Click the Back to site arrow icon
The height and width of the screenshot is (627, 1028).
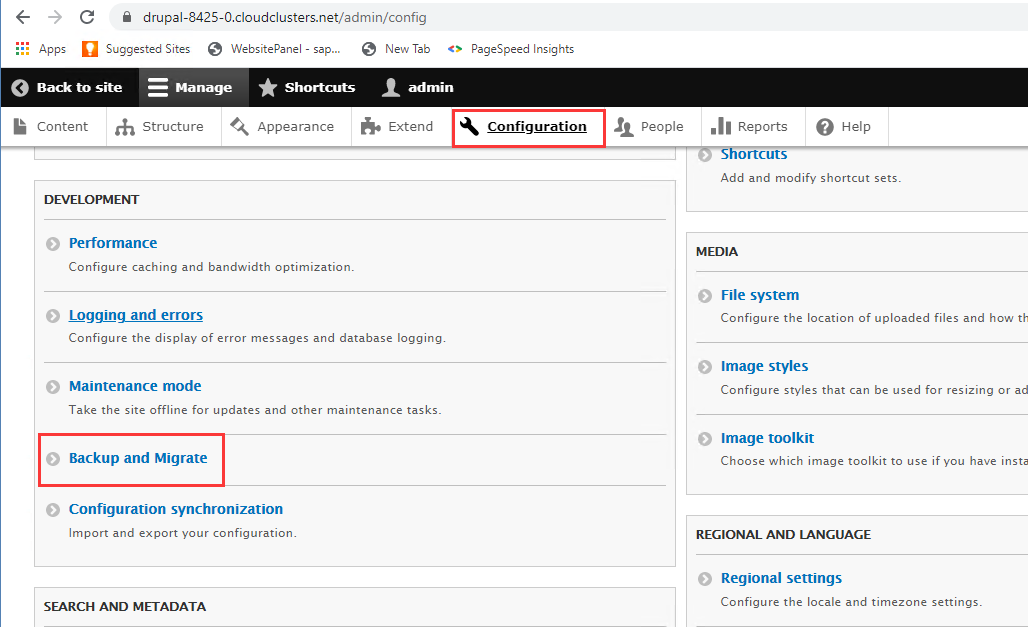(20, 88)
